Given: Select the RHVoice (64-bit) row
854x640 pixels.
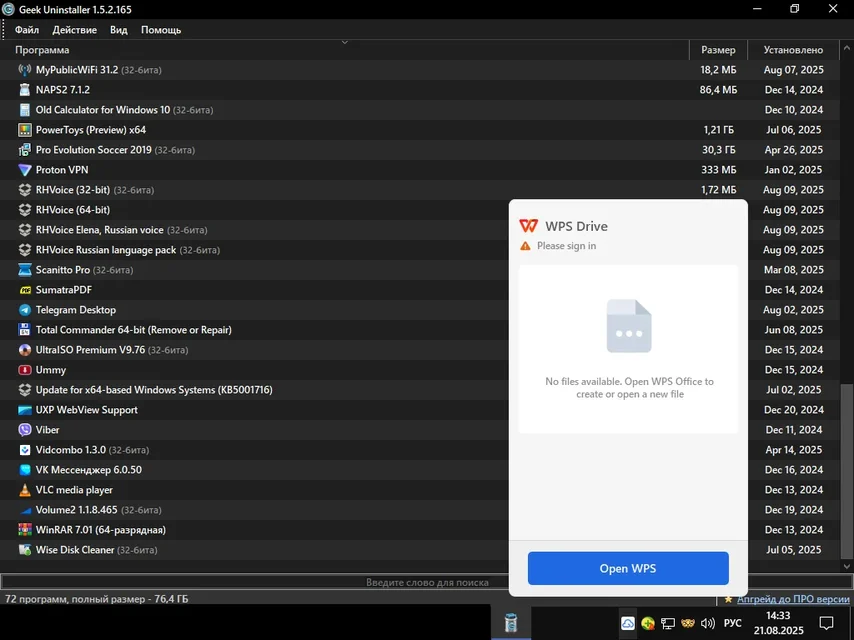Looking at the screenshot, I should point(254,210).
